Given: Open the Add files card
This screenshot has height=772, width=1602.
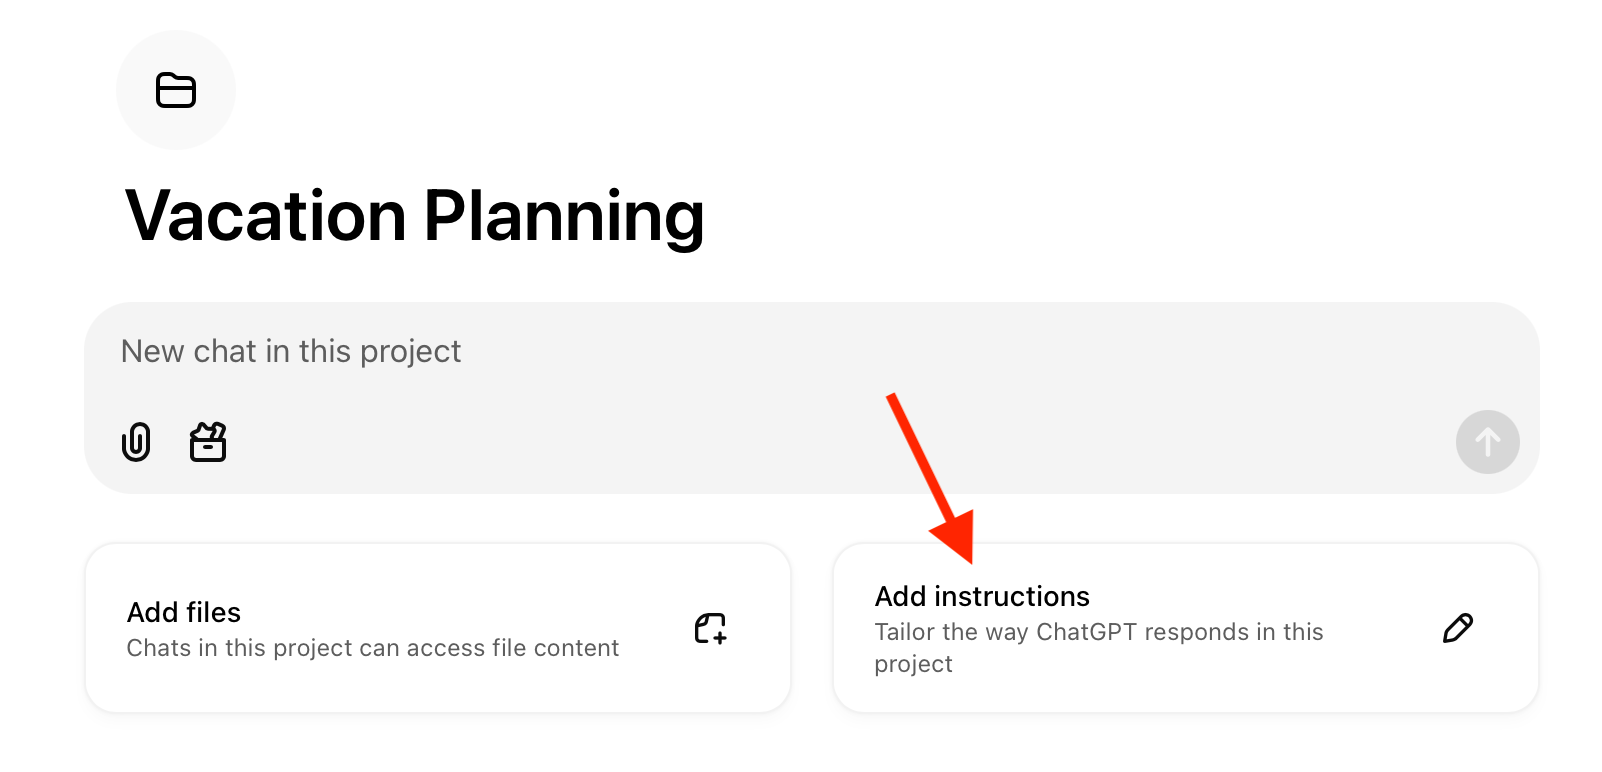Looking at the screenshot, I should [x=437, y=628].
